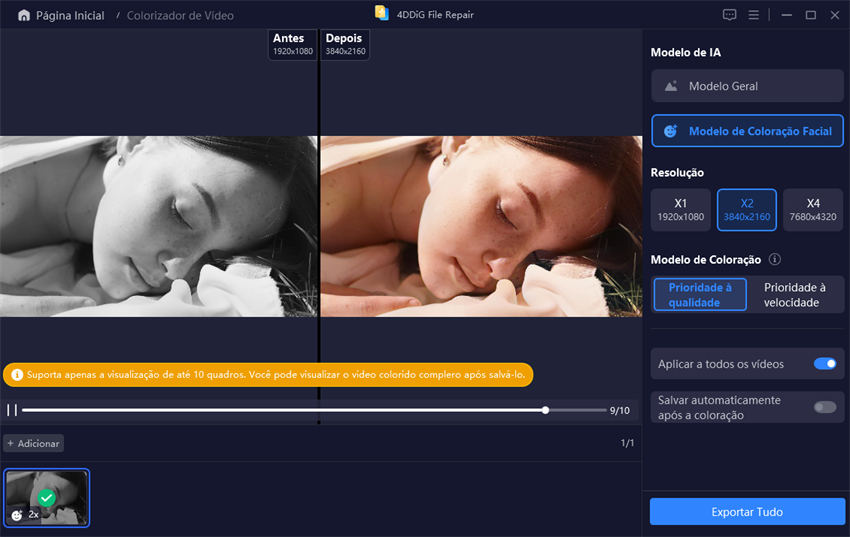The width and height of the screenshot is (850, 537).
Task: Minimize the application window
Action: coord(787,15)
